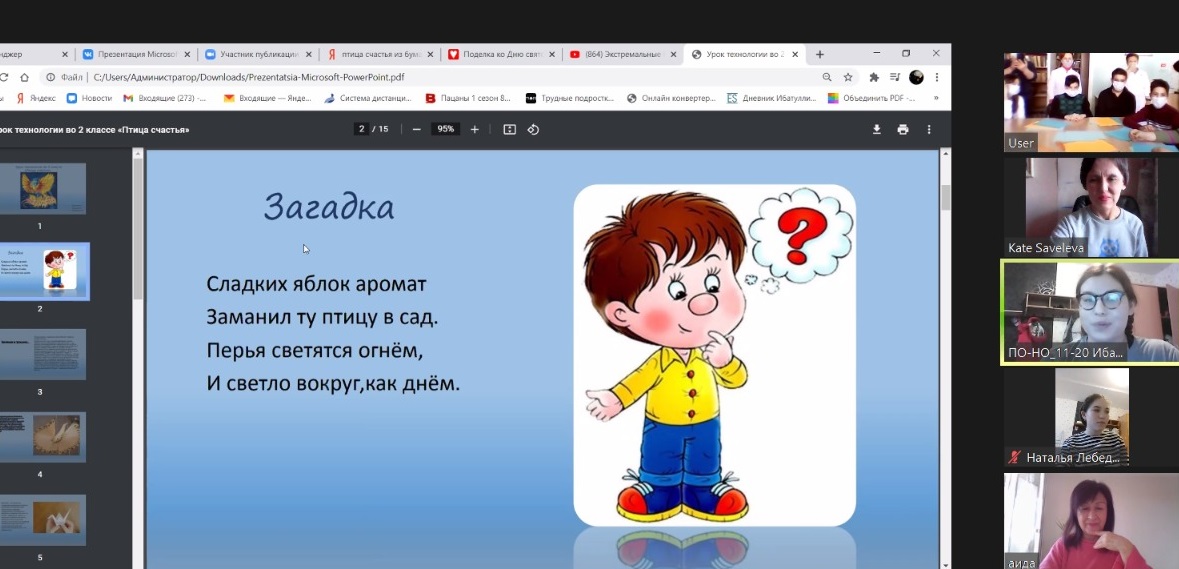The image size is (1179, 569).
Task: Click the fit to page icon
Action: click(x=509, y=129)
